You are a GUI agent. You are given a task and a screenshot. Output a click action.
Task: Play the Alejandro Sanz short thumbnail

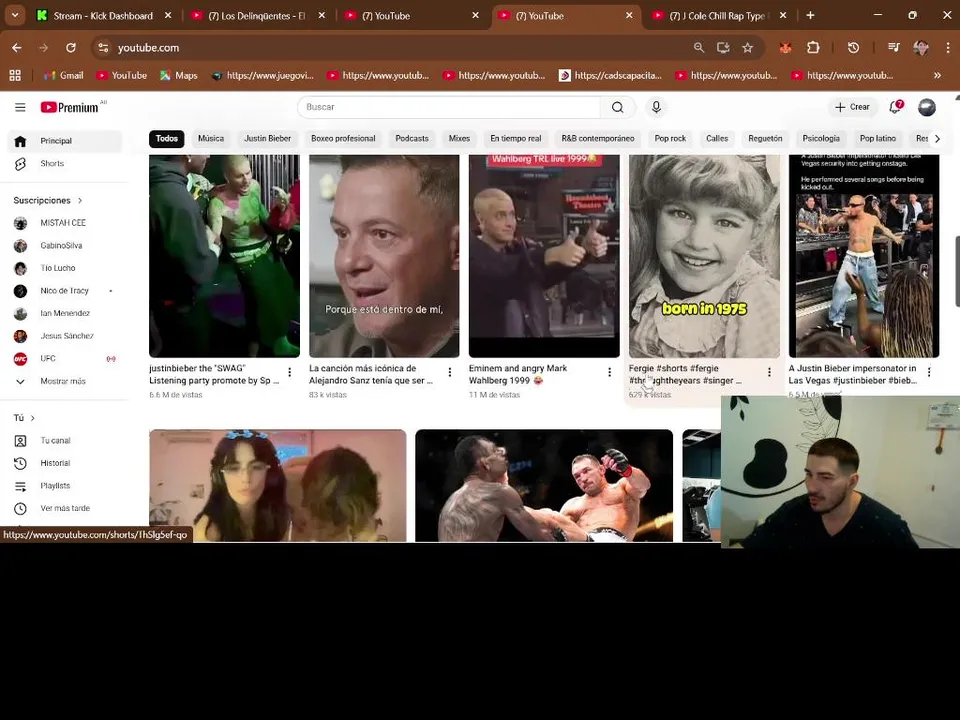[x=384, y=256]
